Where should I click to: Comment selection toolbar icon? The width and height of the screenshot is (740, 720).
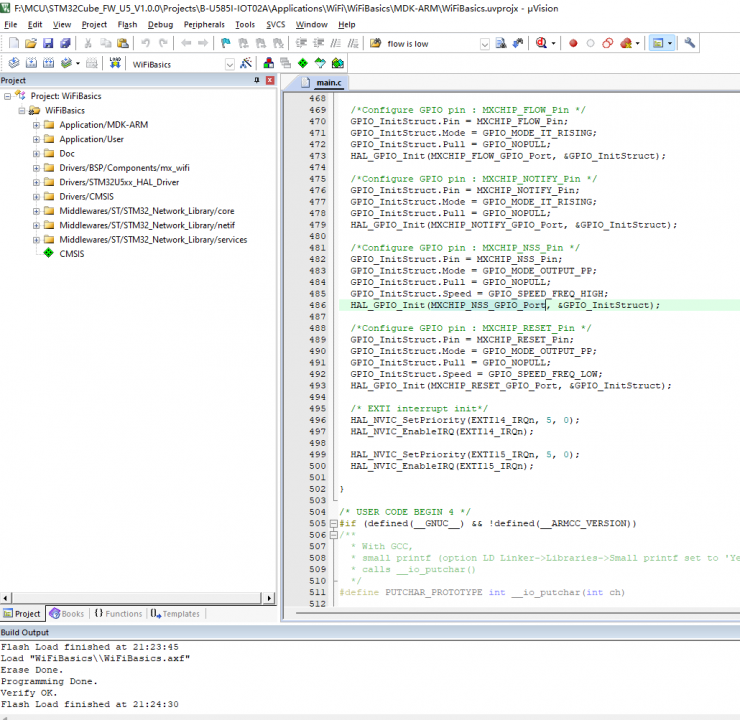pos(336,43)
